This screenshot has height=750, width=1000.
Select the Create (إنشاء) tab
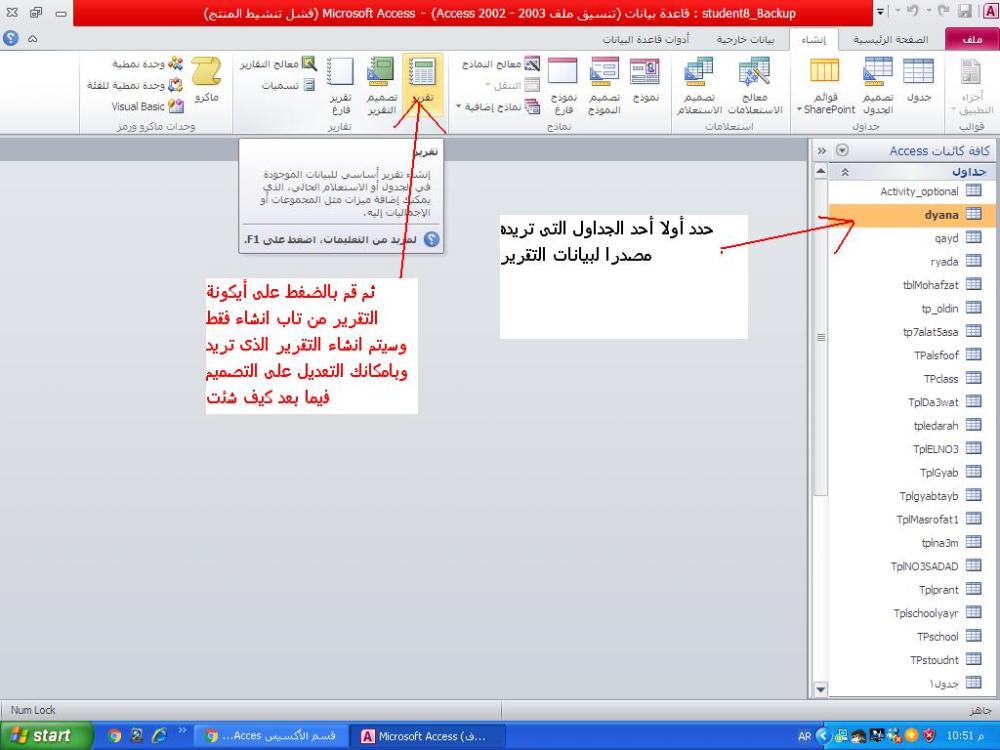pyautogui.click(x=813, y=40)
